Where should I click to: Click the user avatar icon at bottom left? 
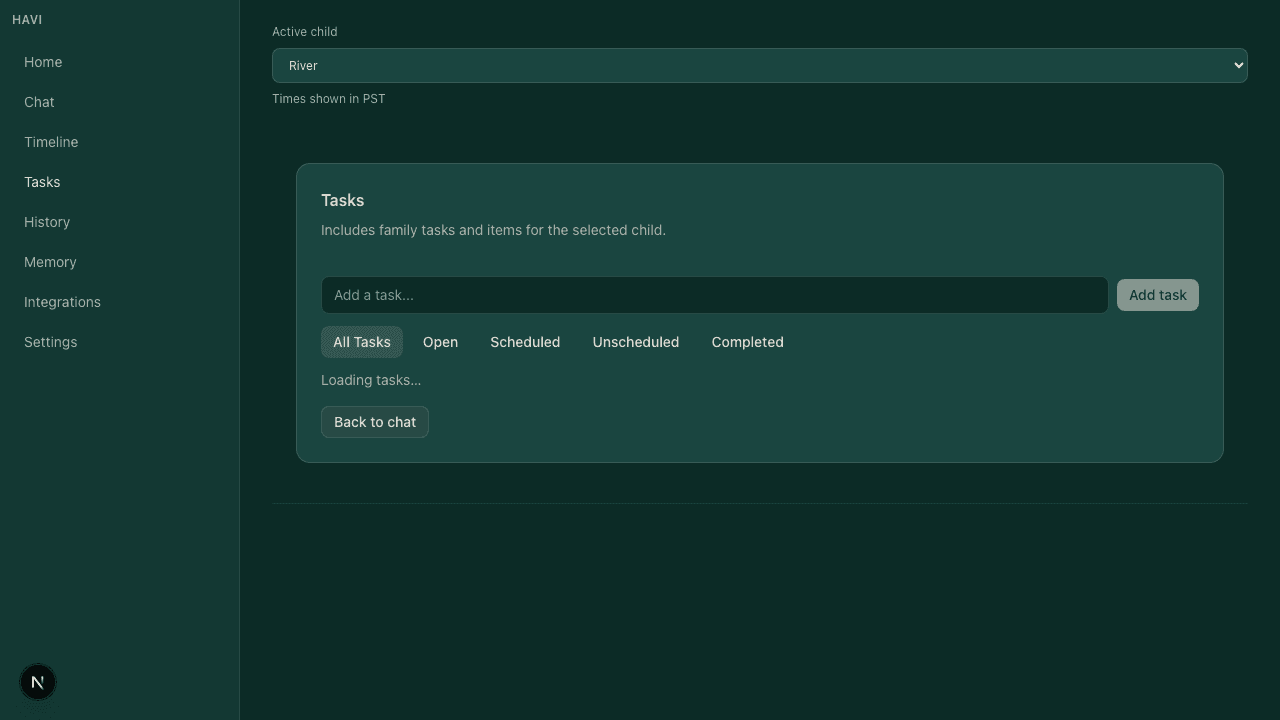[38, 681]
